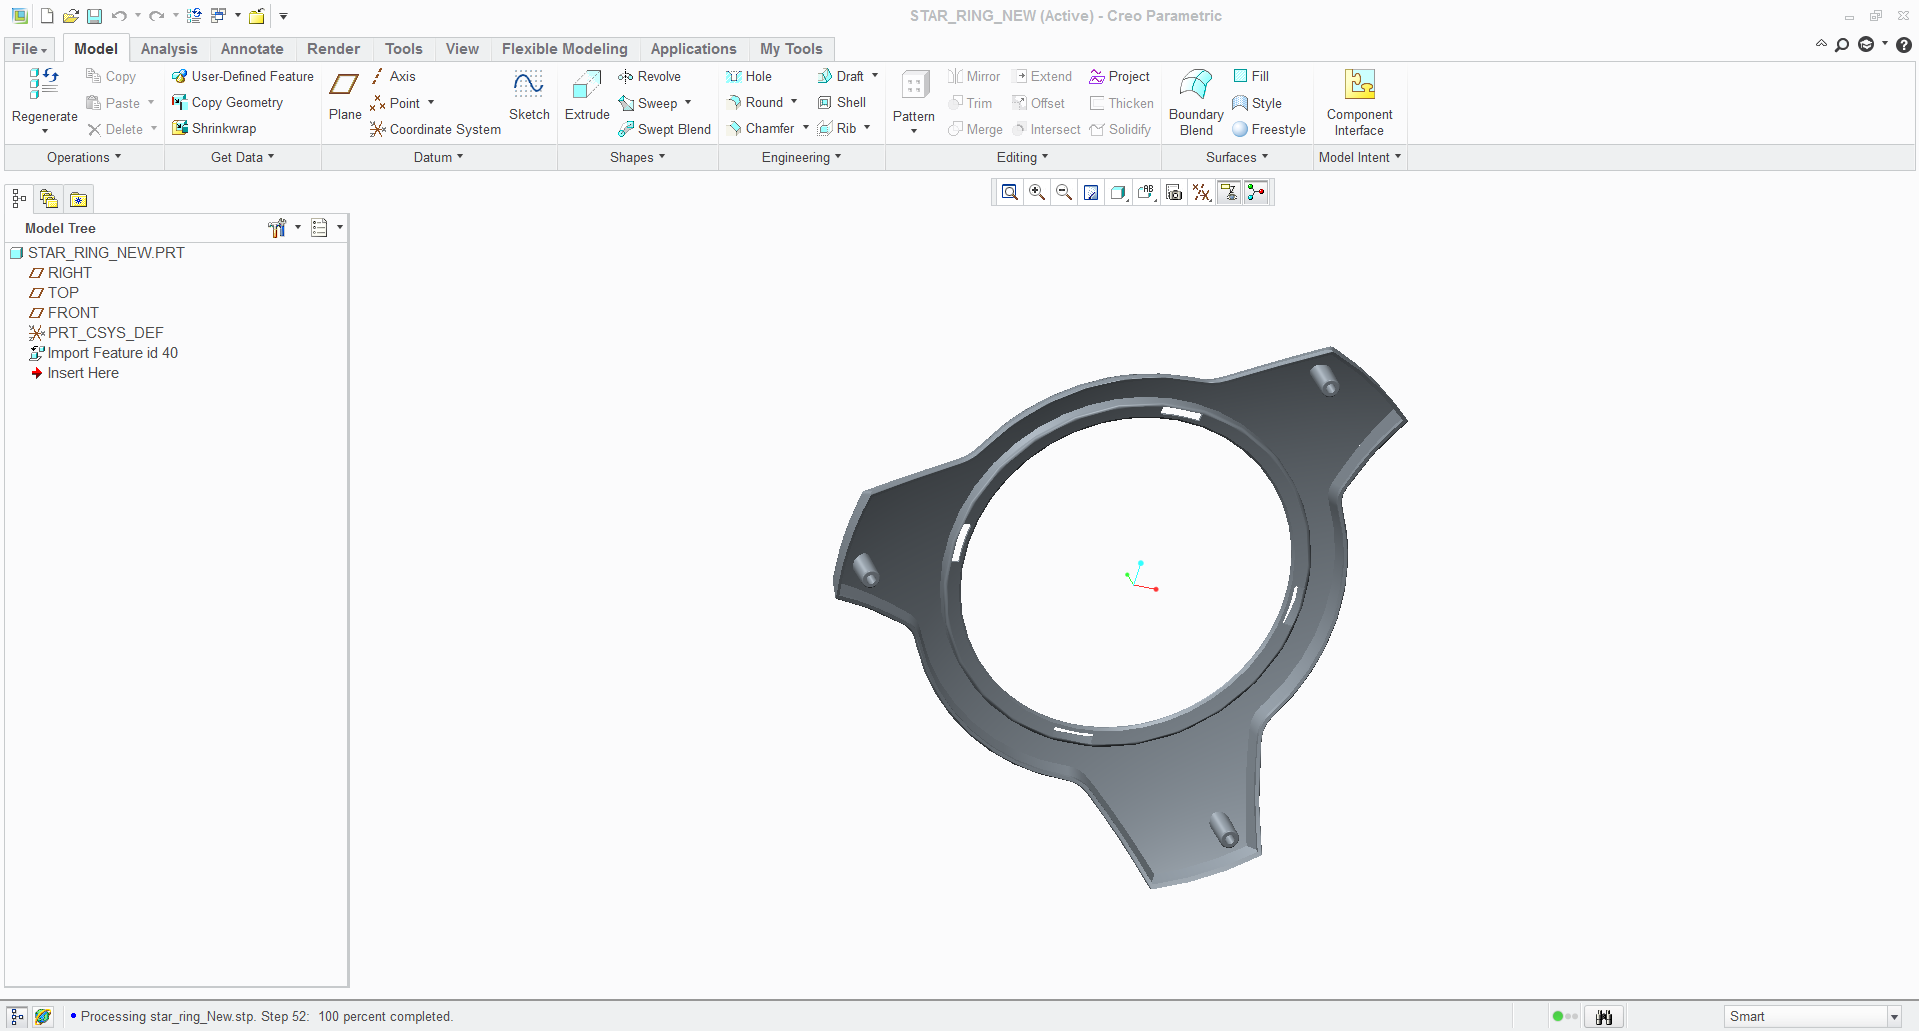
Task: Switch to Model Tree tab icon
Action: [x=19, y=199]
